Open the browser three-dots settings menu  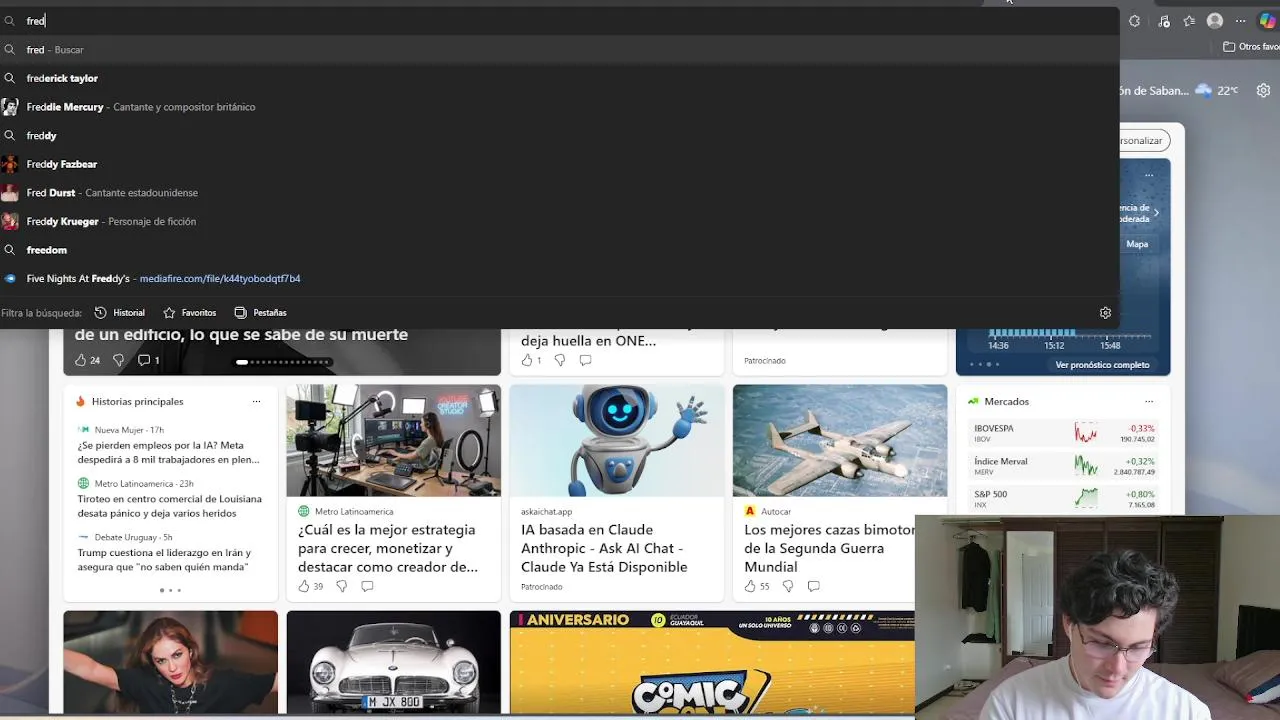click(1241, 21)
